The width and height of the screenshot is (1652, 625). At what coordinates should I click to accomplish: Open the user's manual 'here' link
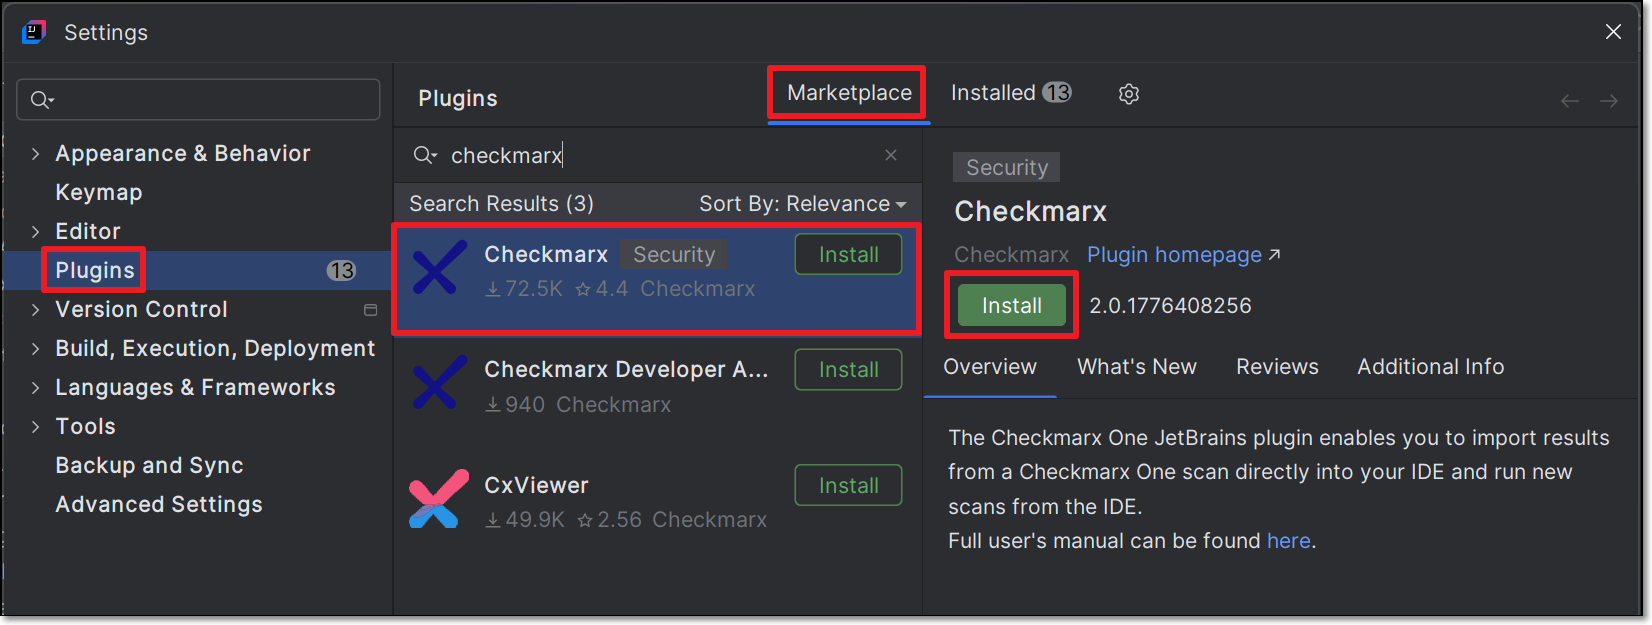point(1288,541)
